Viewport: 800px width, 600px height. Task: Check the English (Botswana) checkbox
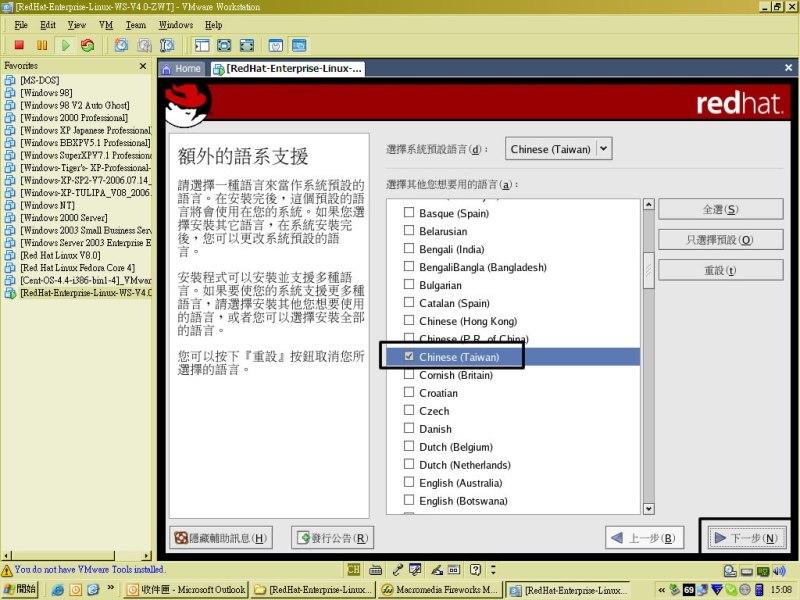(409, 499)
